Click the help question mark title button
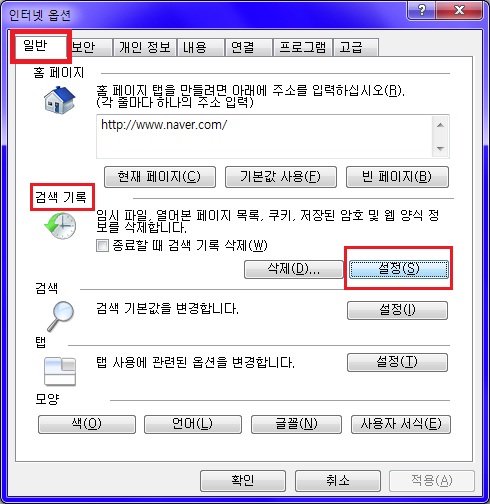The width and height of the screenshot is (490, 504). pyautogui.click(x=421, y=11)
